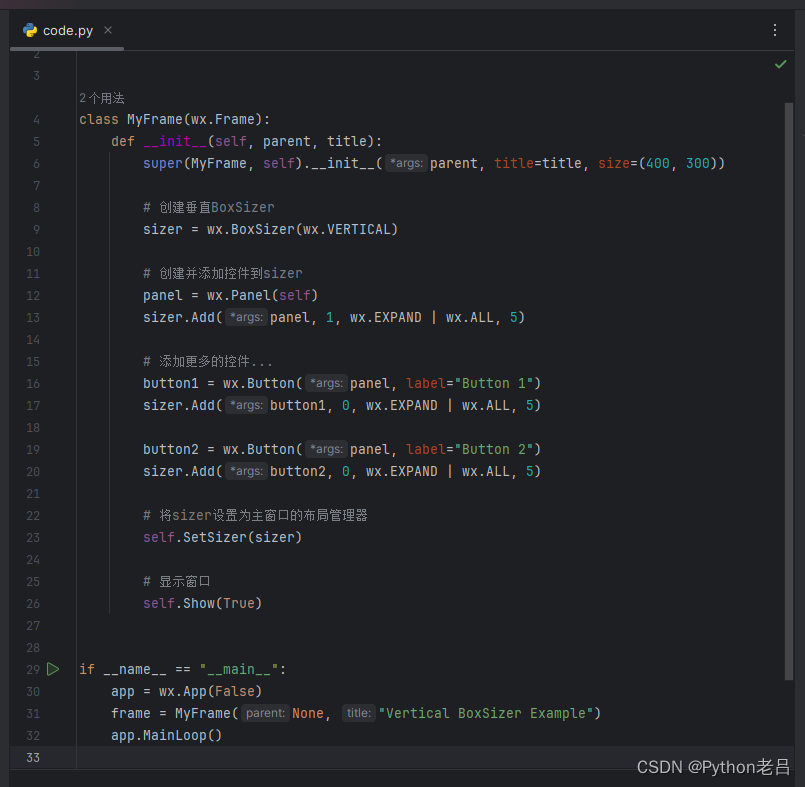Click the "parent:" parameter hint on line 31
This screenshot has width=805, height=787.
tap(265, 713)
